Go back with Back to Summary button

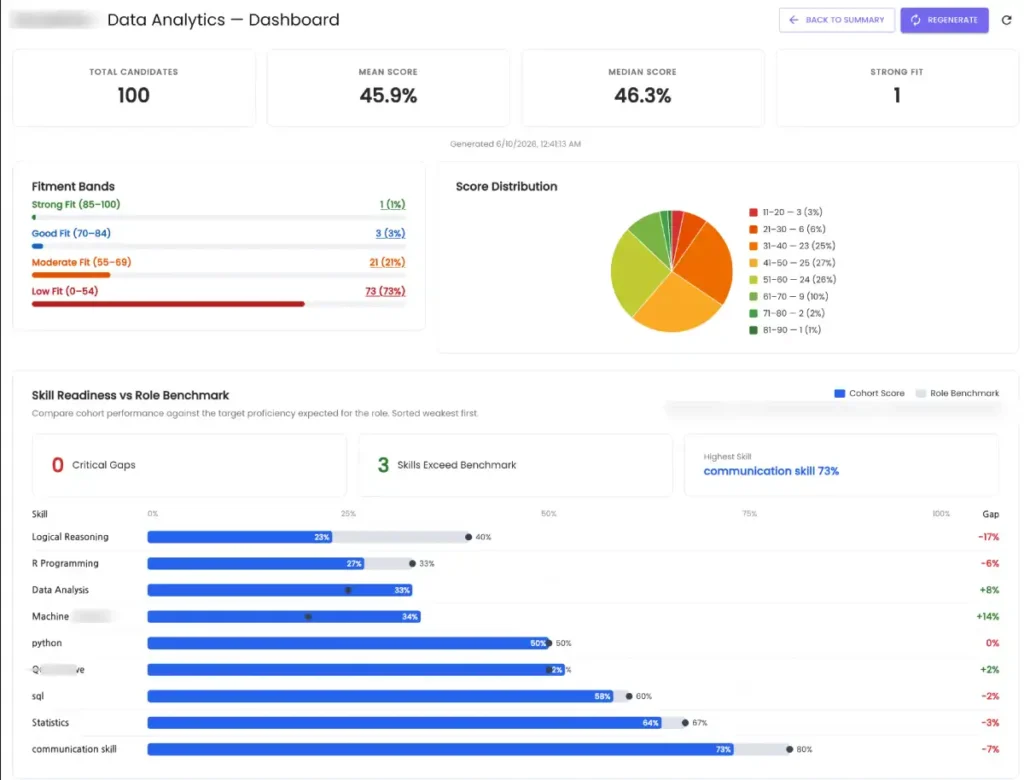837,20
